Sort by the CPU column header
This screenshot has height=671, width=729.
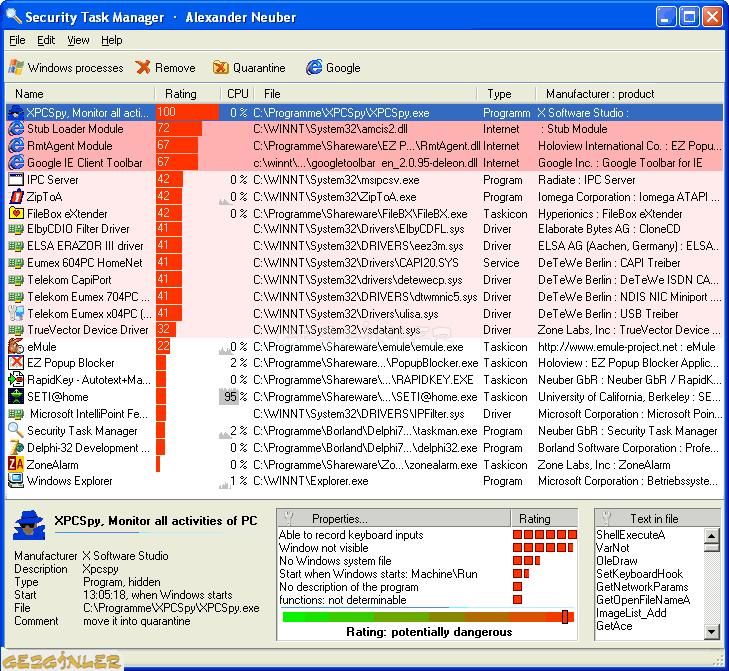tap(237, 94)
